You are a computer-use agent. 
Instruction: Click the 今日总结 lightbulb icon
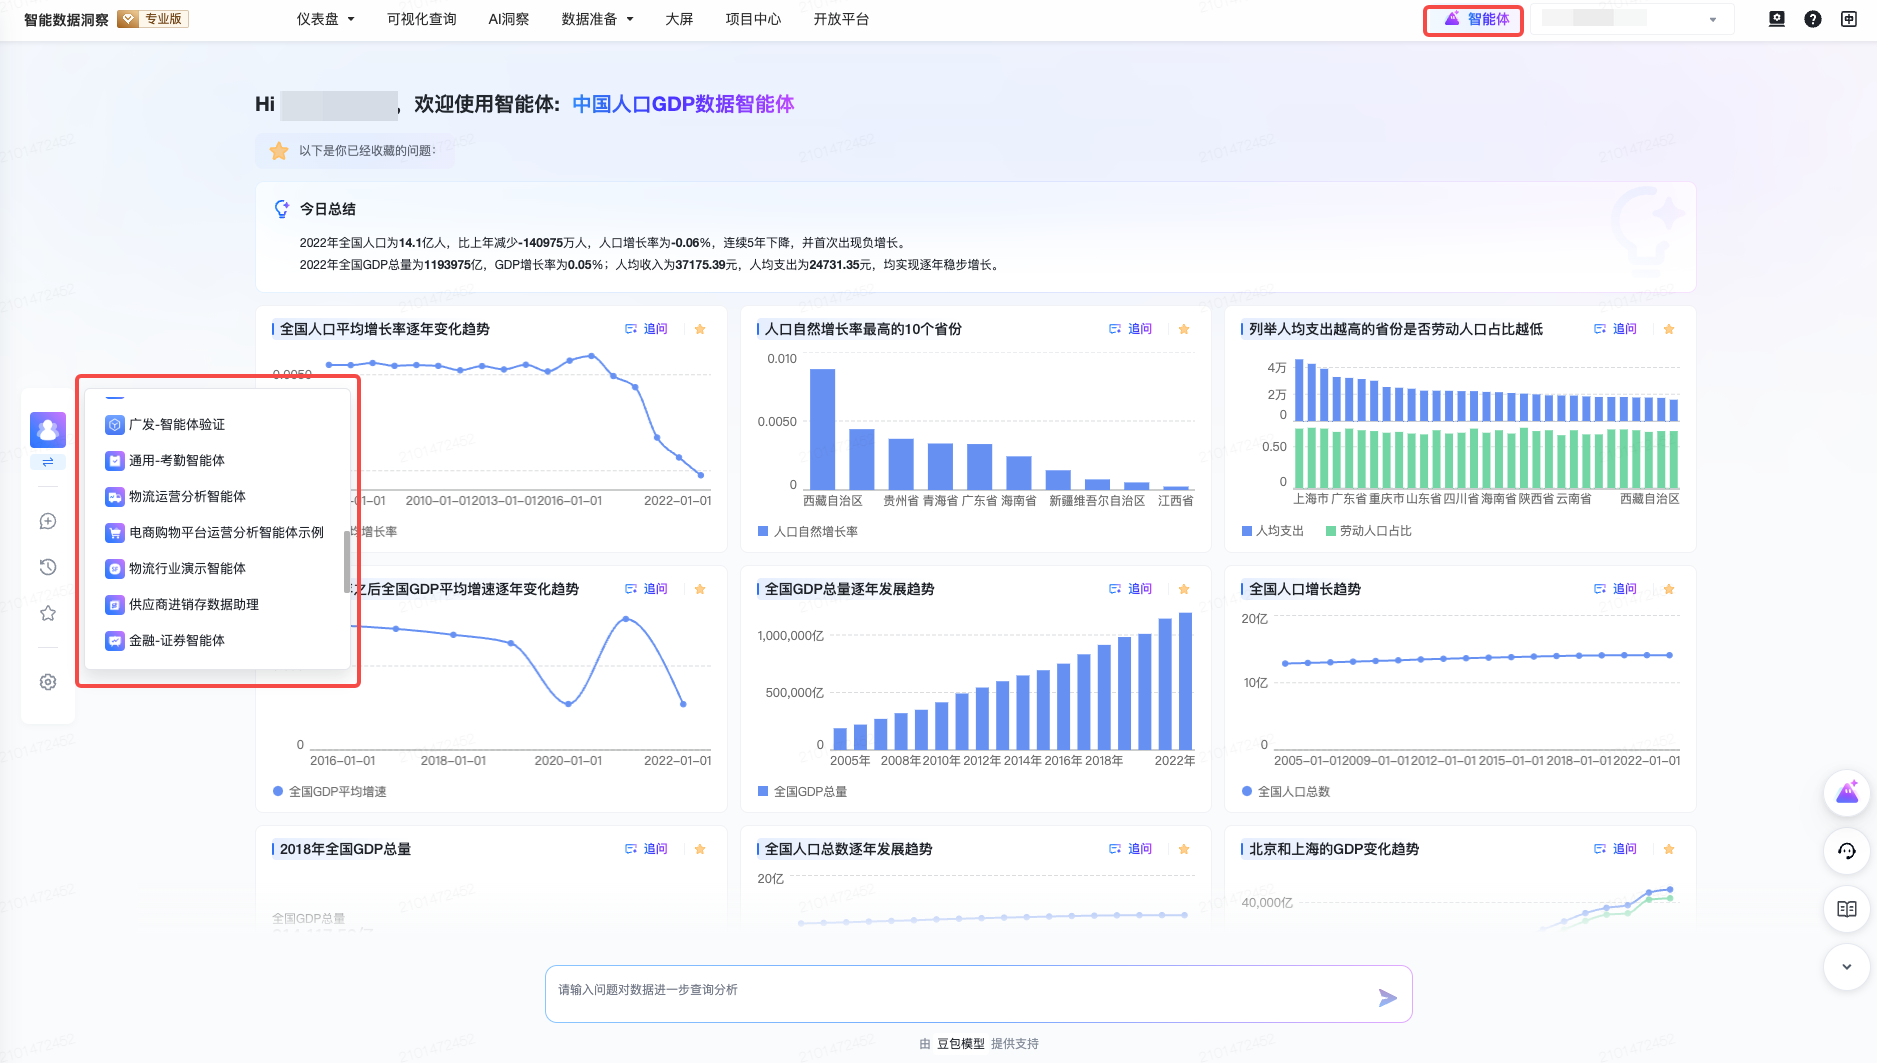click(282, 209)
